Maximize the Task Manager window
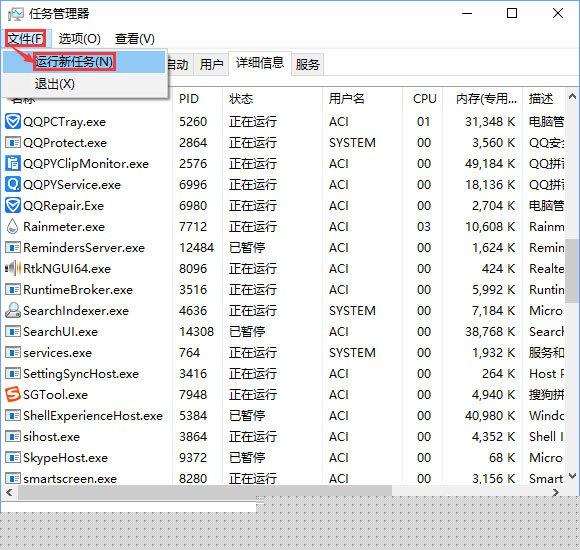 (512, 13)
